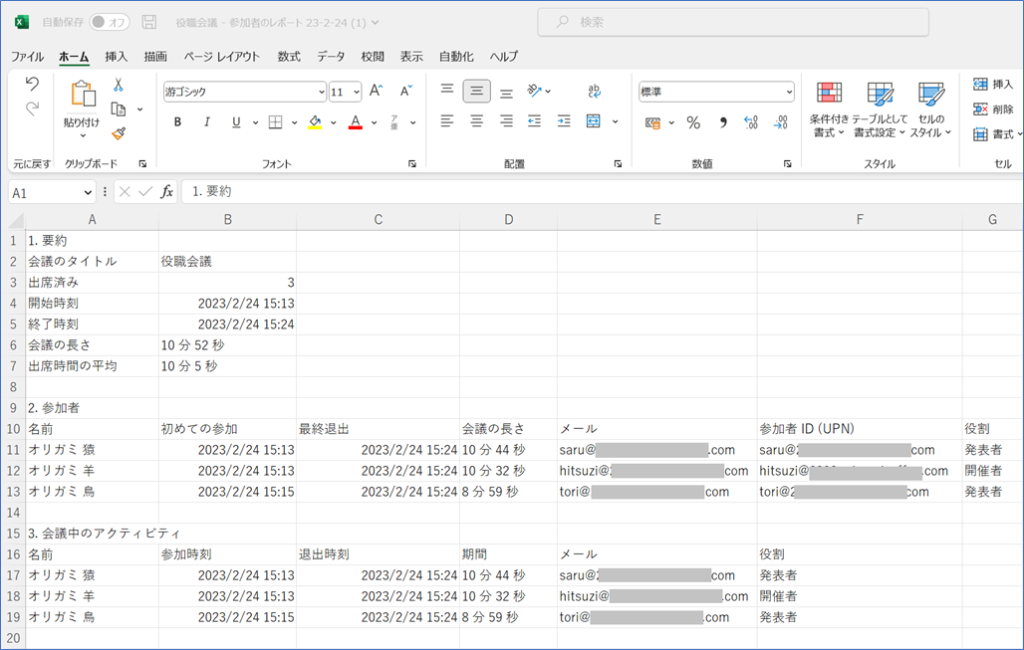1024x650 pixels.
Task: Click the 条件付き書式 button
Action: 829,110
